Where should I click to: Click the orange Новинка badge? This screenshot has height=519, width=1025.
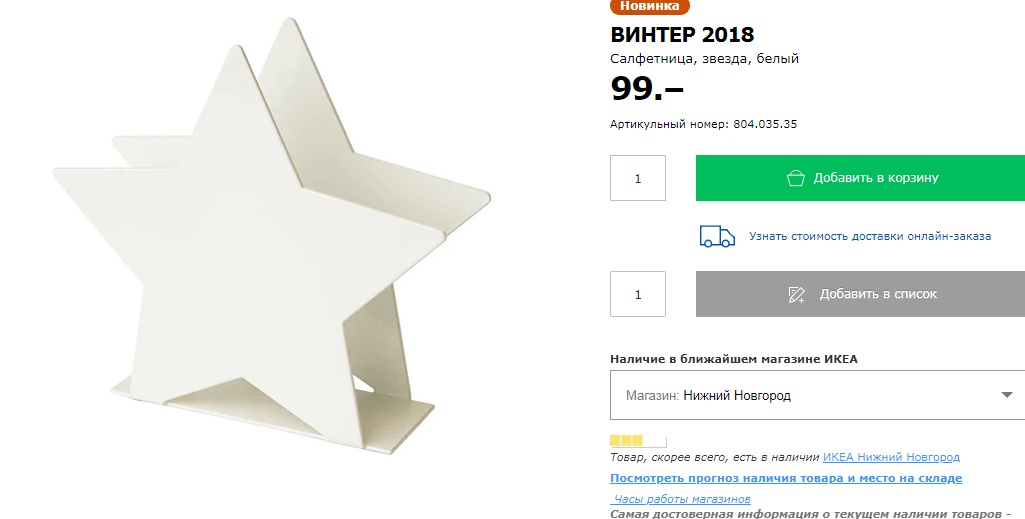[x=649, y=7]
